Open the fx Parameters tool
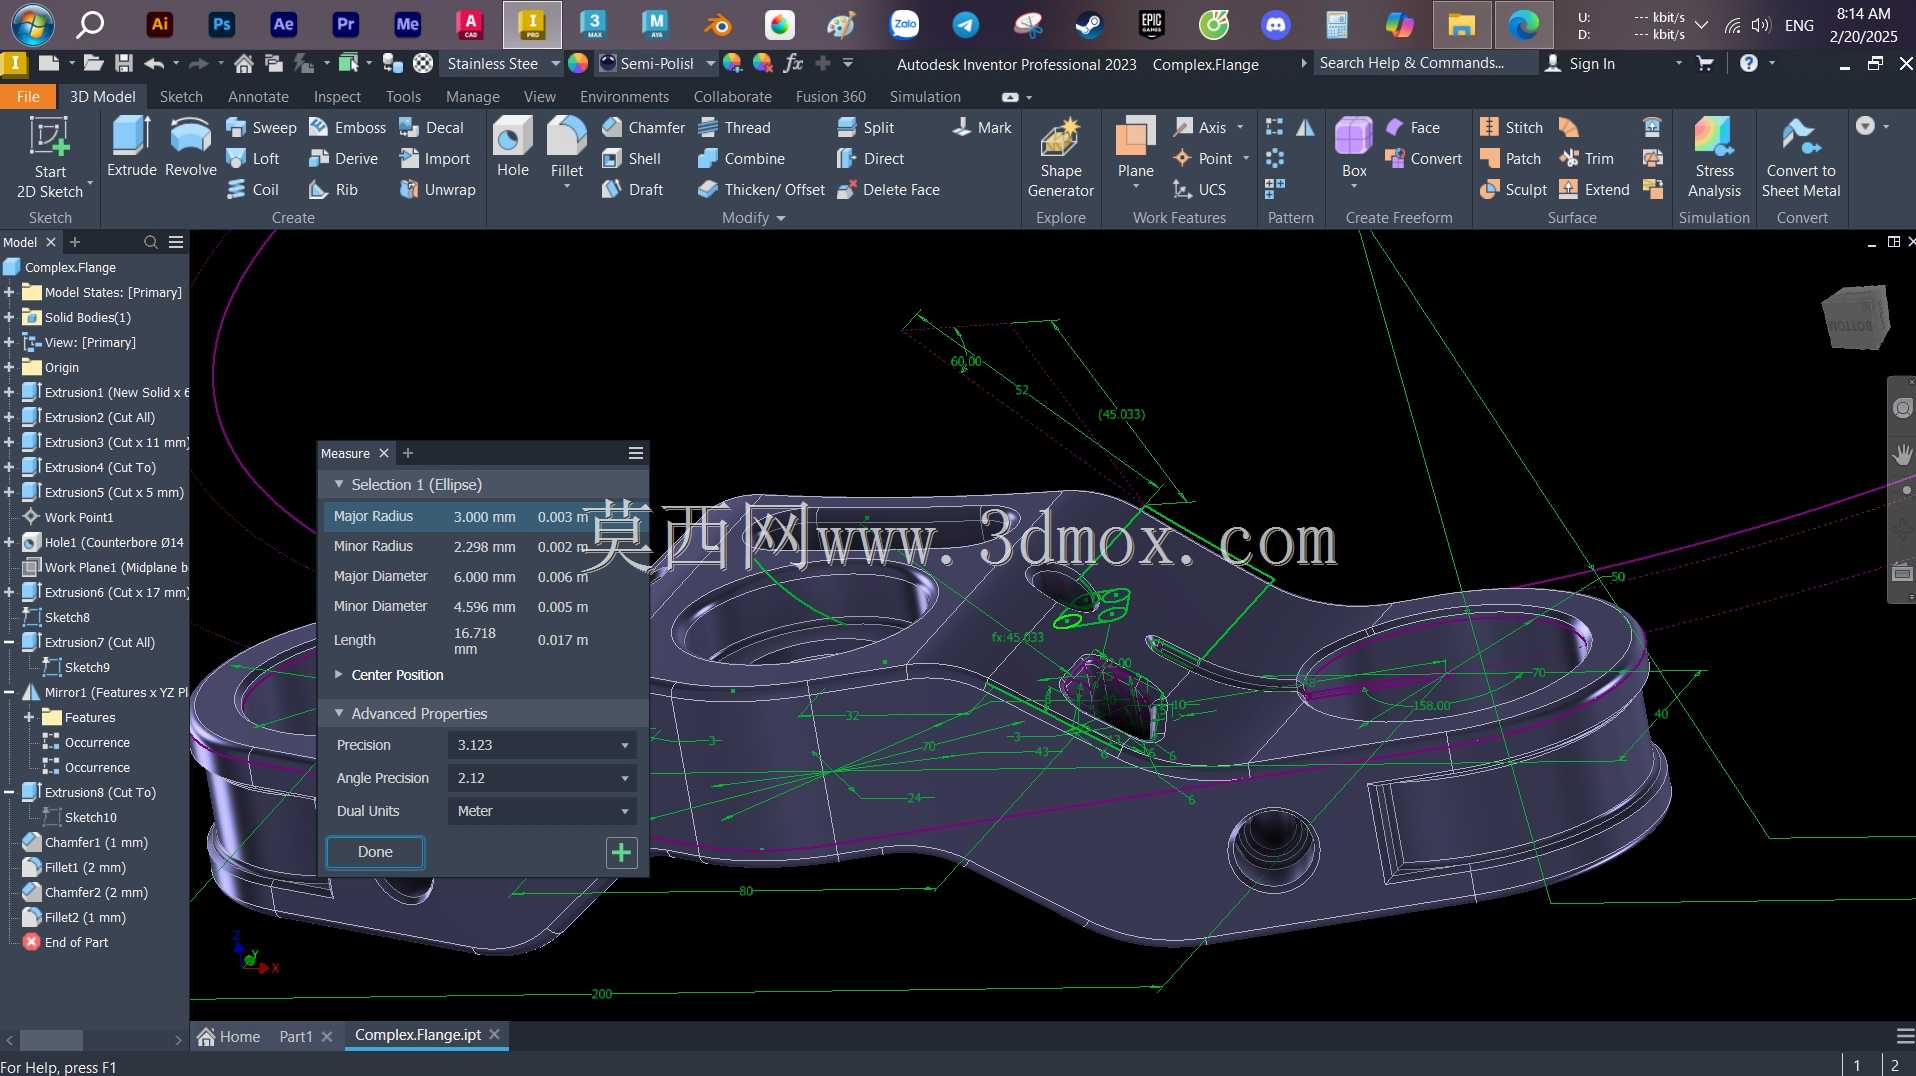Image resolution: width=1916 pixels, height=1076 pixels. coord(793,63)
